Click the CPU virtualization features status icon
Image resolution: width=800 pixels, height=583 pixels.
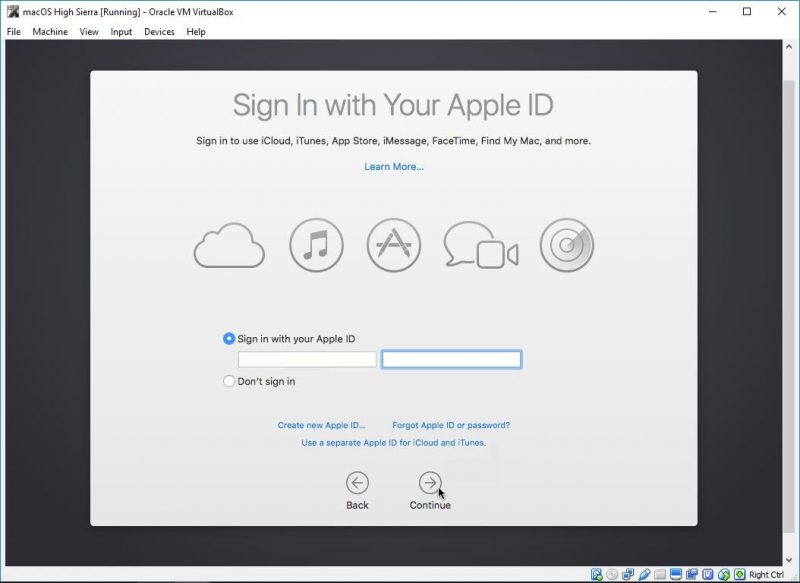(x=708, y=575)
